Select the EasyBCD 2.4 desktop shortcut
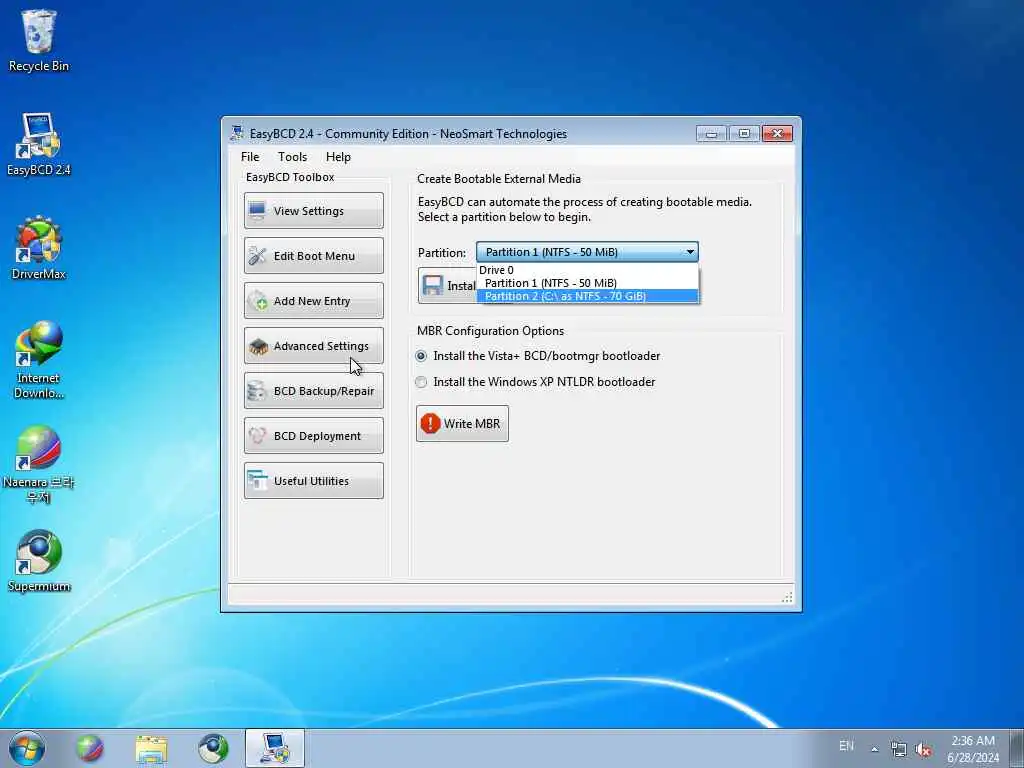The height and width of the screenshot is (768, 1024). pos(39,144)
